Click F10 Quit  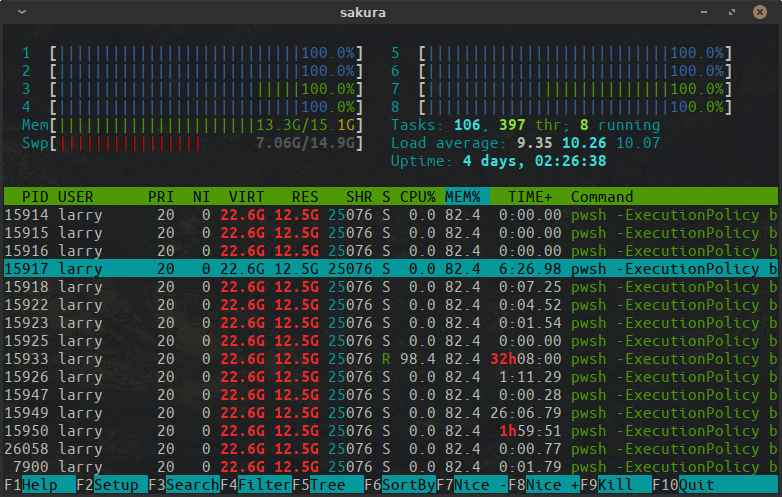point(714,485)
